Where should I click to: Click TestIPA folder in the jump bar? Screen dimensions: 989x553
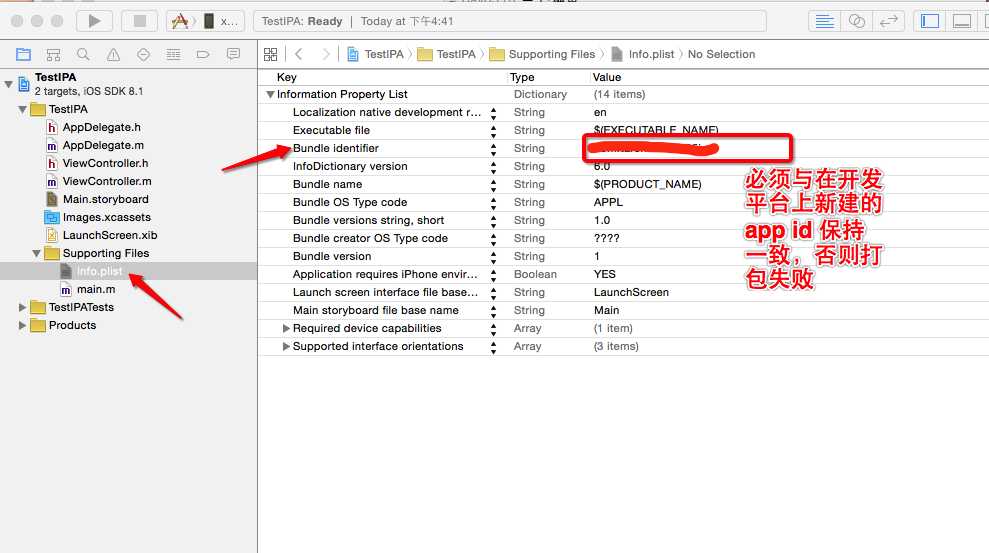point(447,54)
